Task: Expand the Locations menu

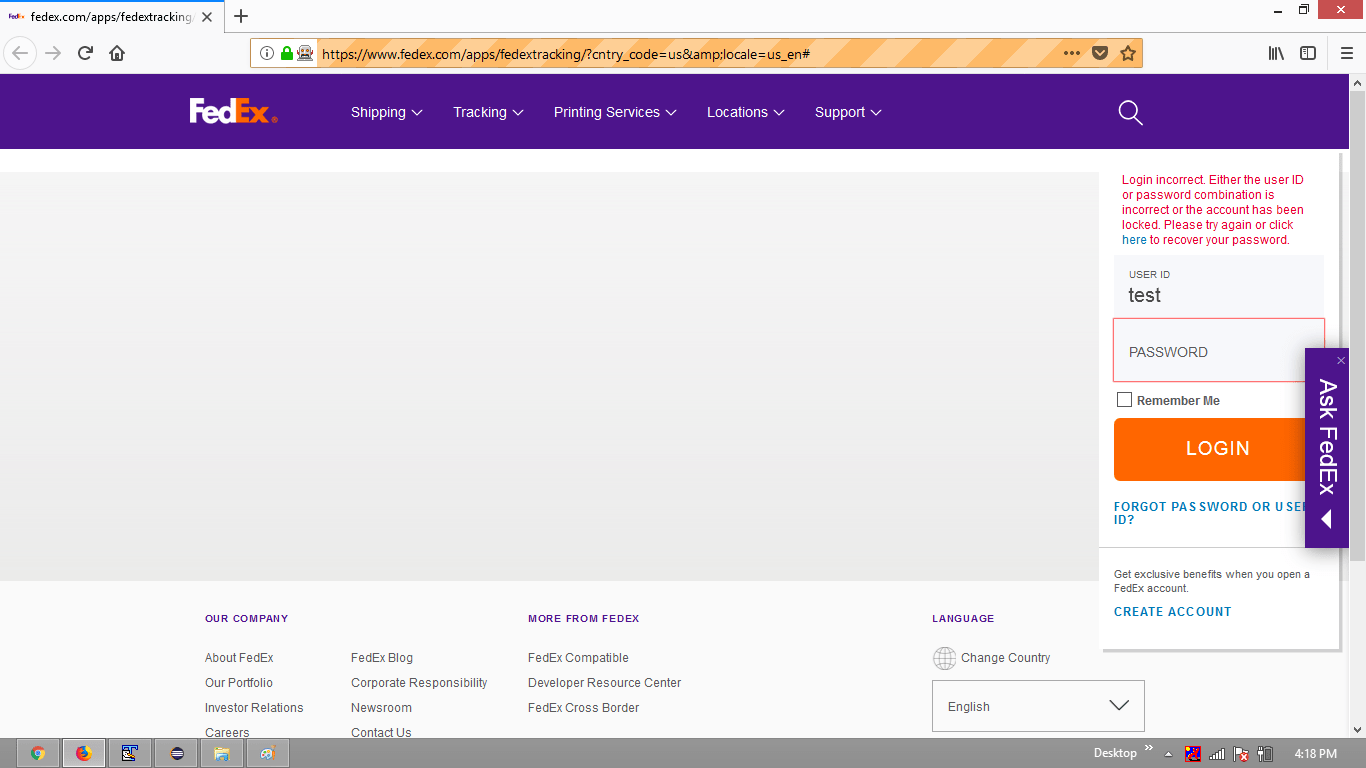Action: pyautogui.click(x=745, y=112)
